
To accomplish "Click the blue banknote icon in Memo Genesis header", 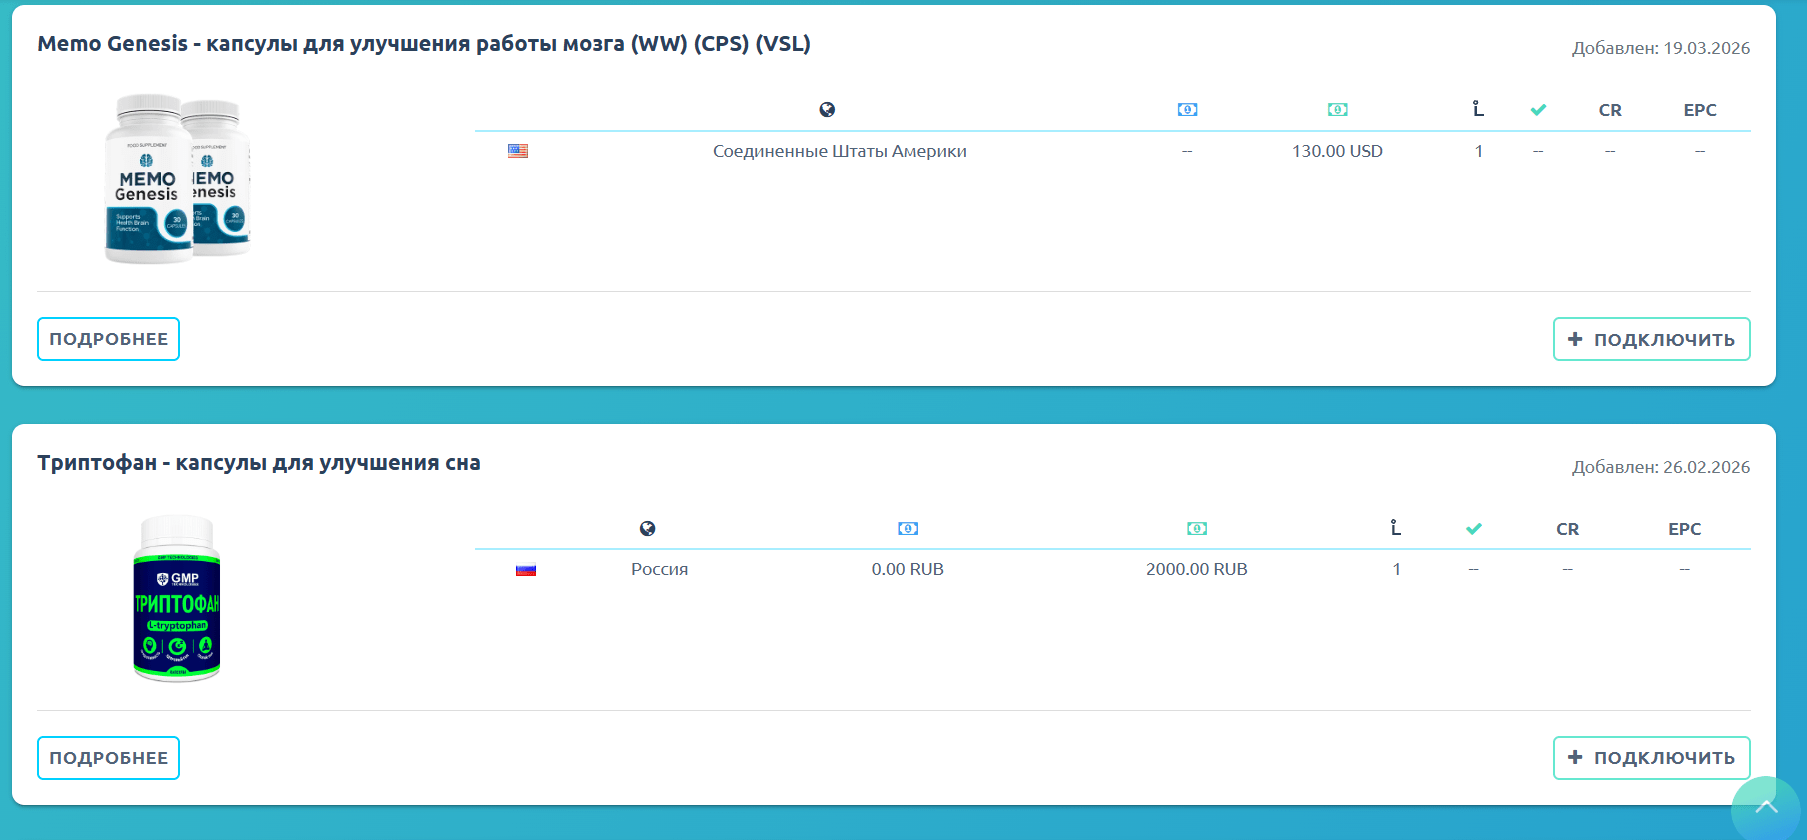I will pyautogui.click(x=1187, y=110).
